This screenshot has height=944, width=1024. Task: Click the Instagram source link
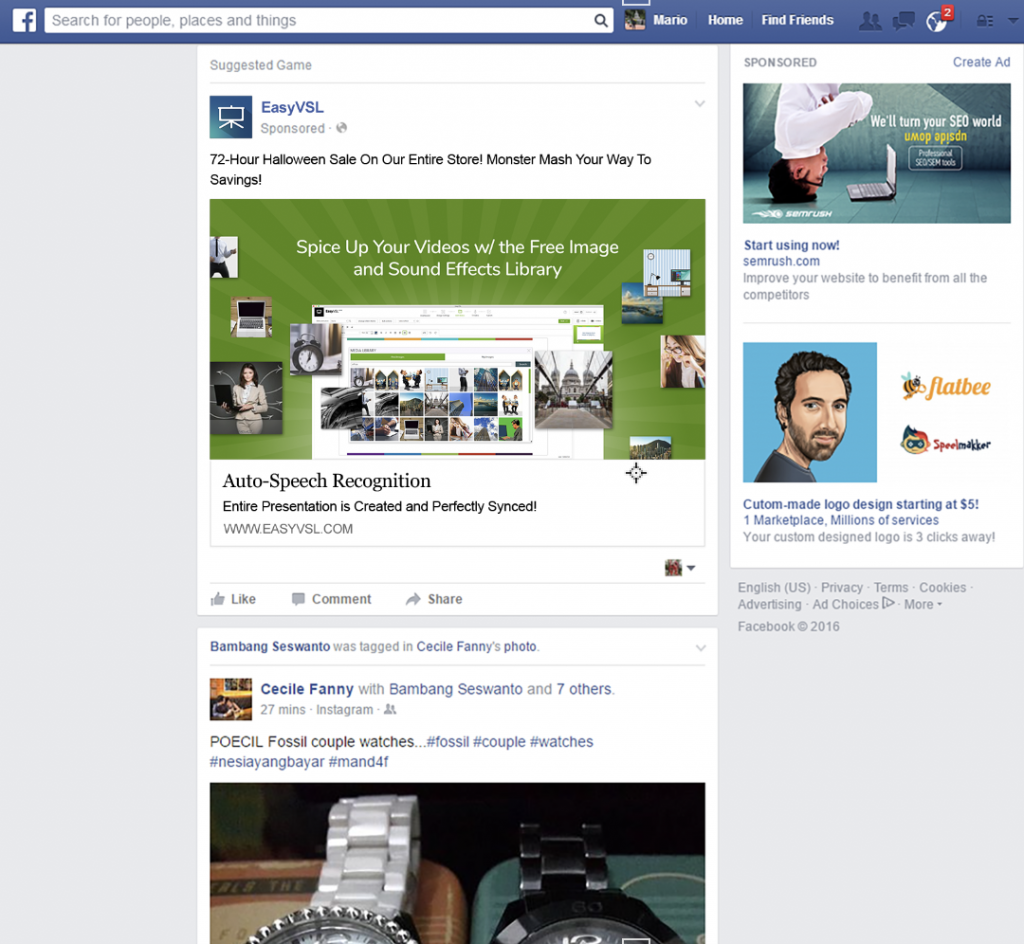(344, 710)
